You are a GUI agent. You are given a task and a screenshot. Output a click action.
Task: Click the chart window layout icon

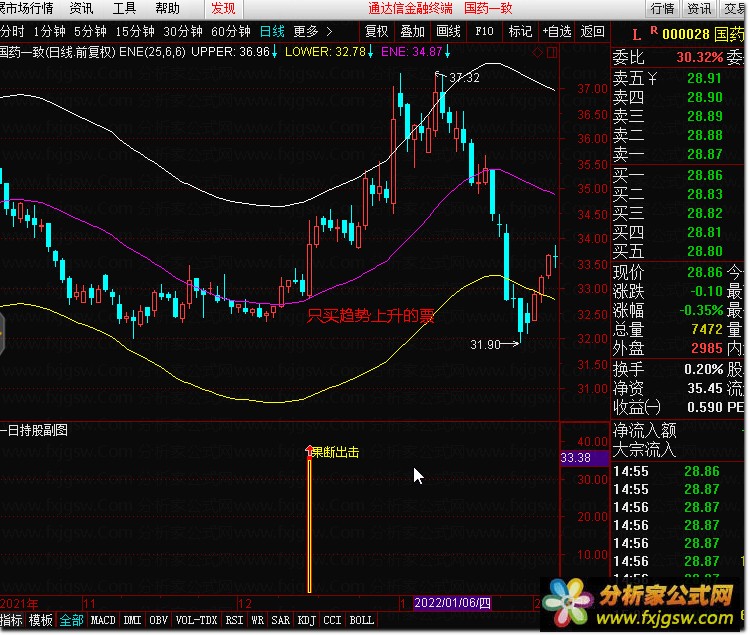(x=551, y=52)
